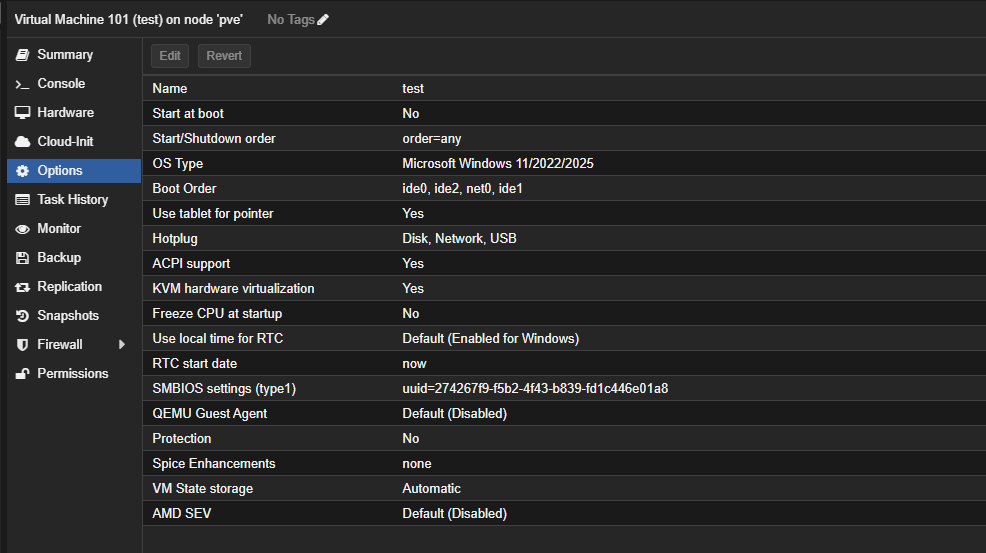986x553 pixels.
Task: Switch to the Options tab
Action: [x=60, y=171]
